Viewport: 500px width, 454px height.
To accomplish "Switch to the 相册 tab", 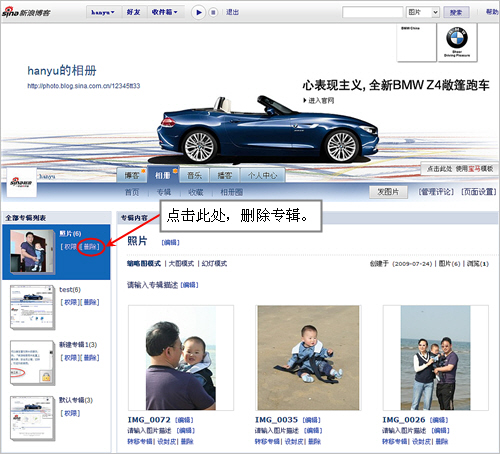I will click(x=163, y=175).
